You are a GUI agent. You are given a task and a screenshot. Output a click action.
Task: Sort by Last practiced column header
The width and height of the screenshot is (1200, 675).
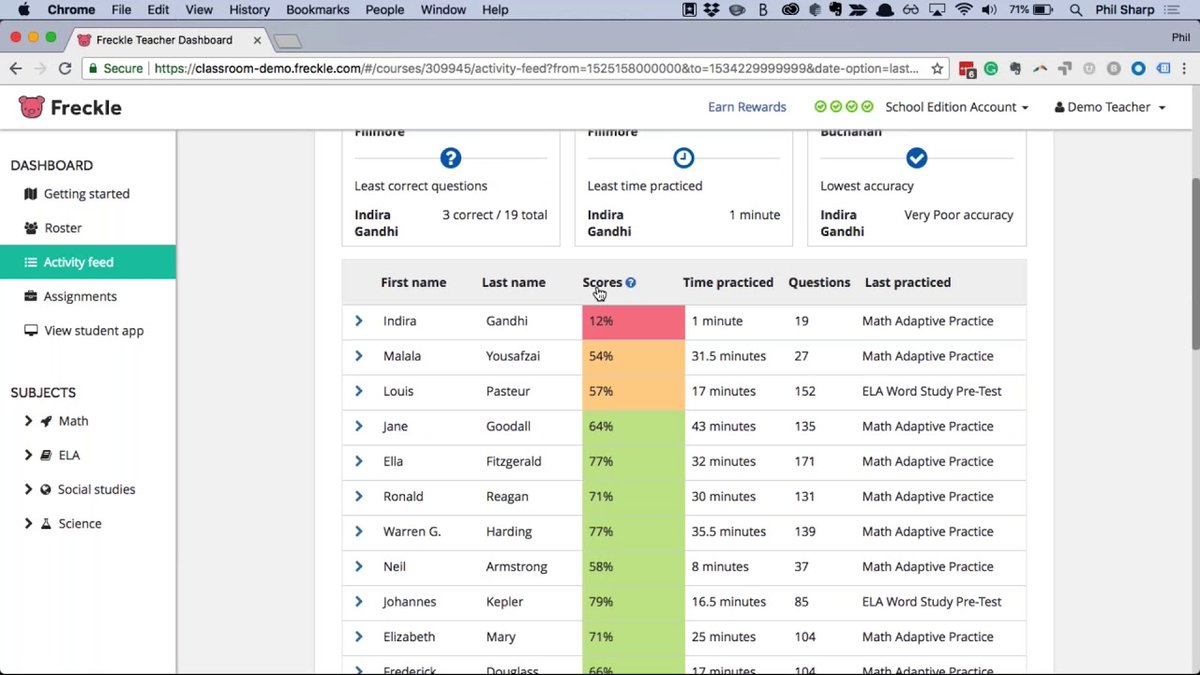[x=908, y=283]
